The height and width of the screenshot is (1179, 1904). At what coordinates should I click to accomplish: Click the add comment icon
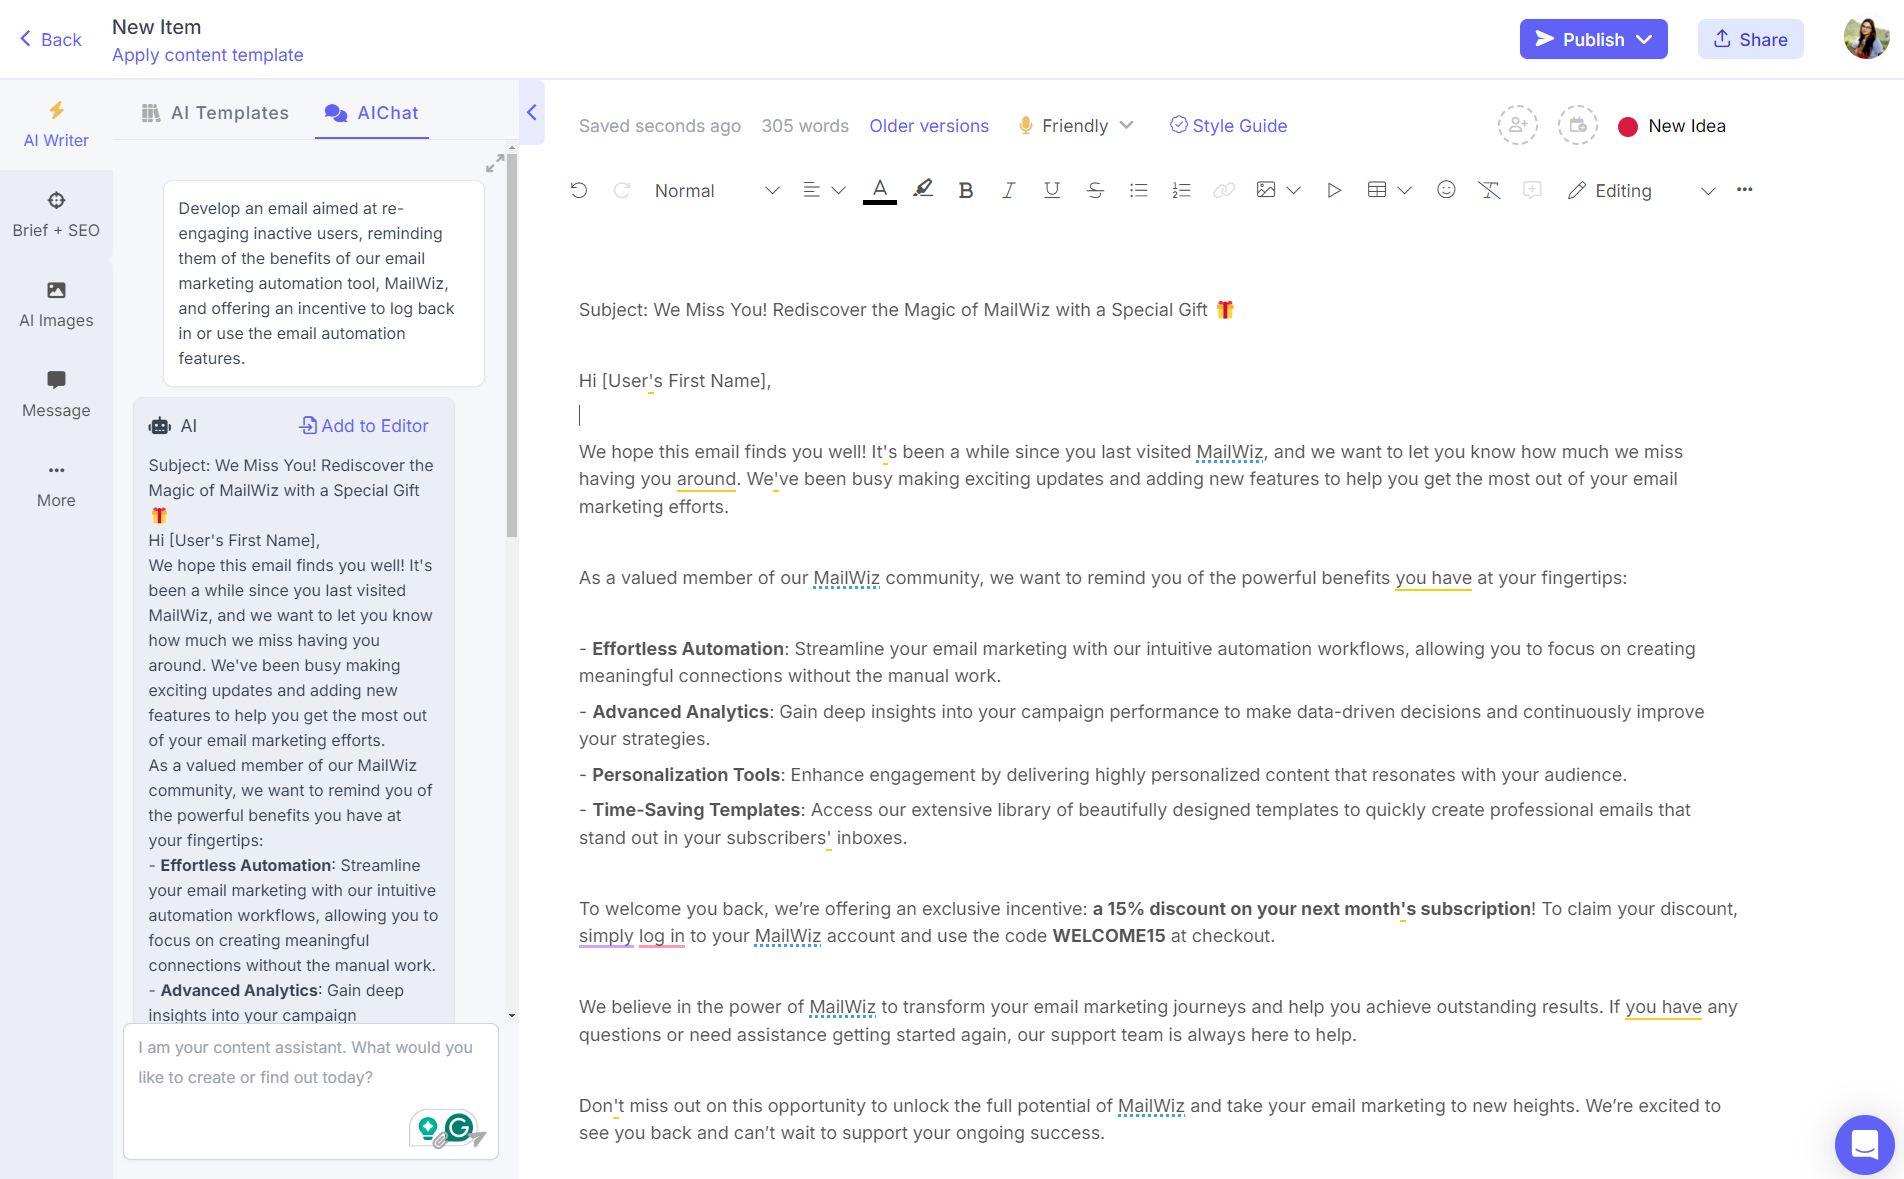click(x=1532, y=190)
